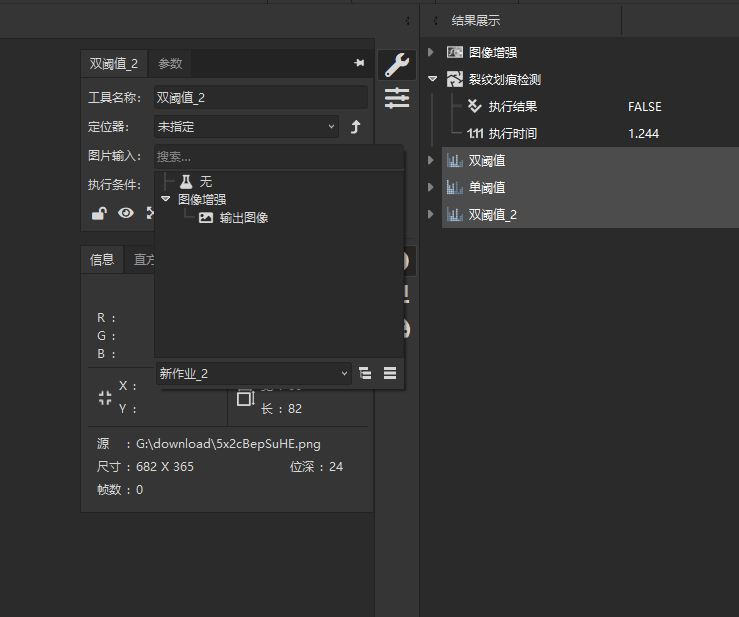Click the wrench tool settings icon
Image resolution: width=739 pixels, height=617 pixels.
click(397, 65)
